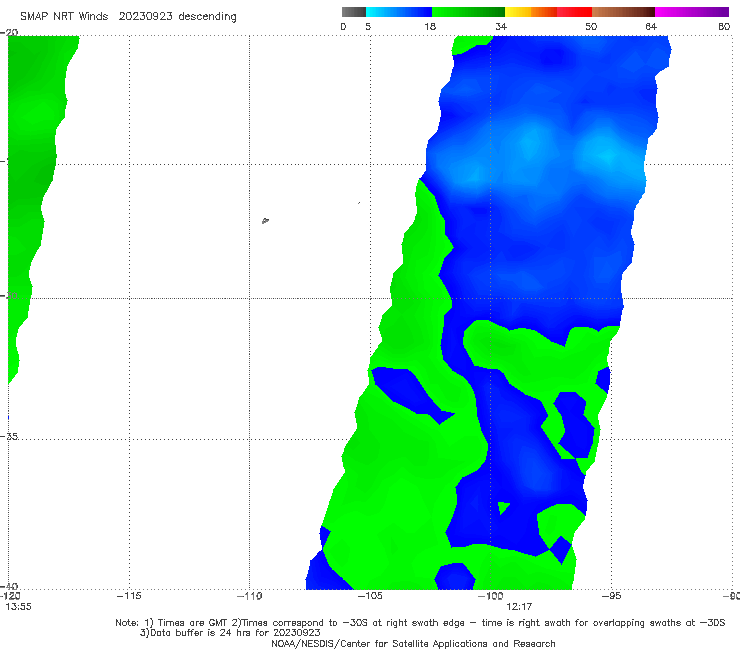Viewport: 740px width, 650px height.
Task: Click the NOAA/NESDIS credit line
Action: [413, 644]
